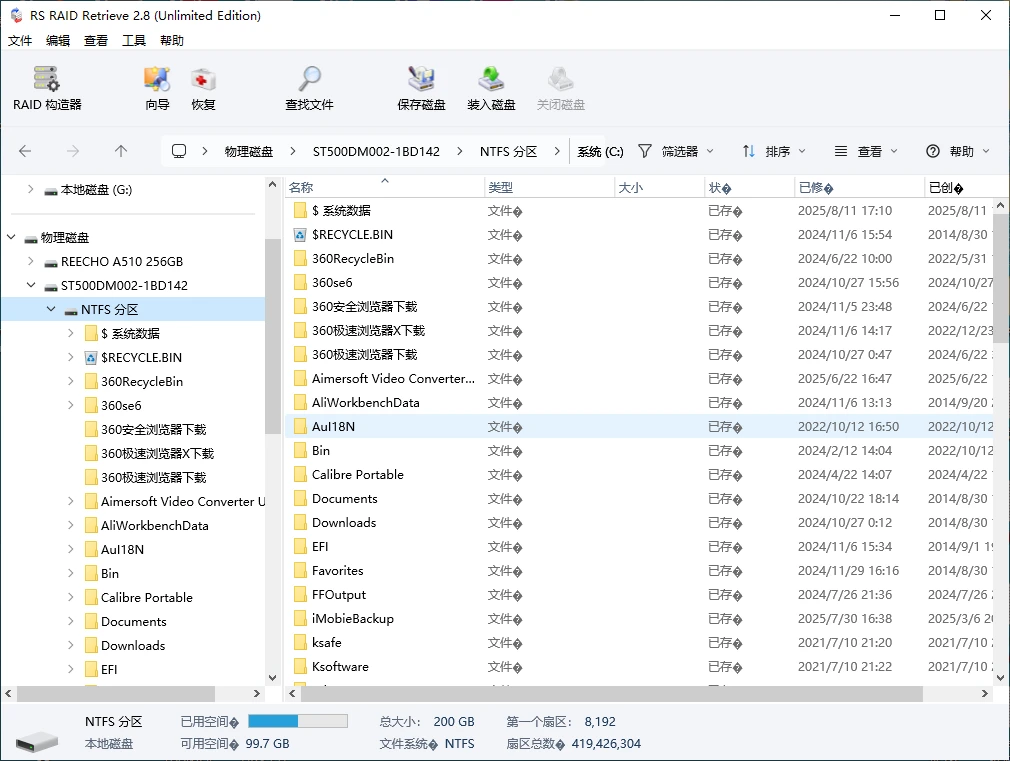Click the used space progress bar
This screenshot has height=761, width=1010.
[297, 720]
